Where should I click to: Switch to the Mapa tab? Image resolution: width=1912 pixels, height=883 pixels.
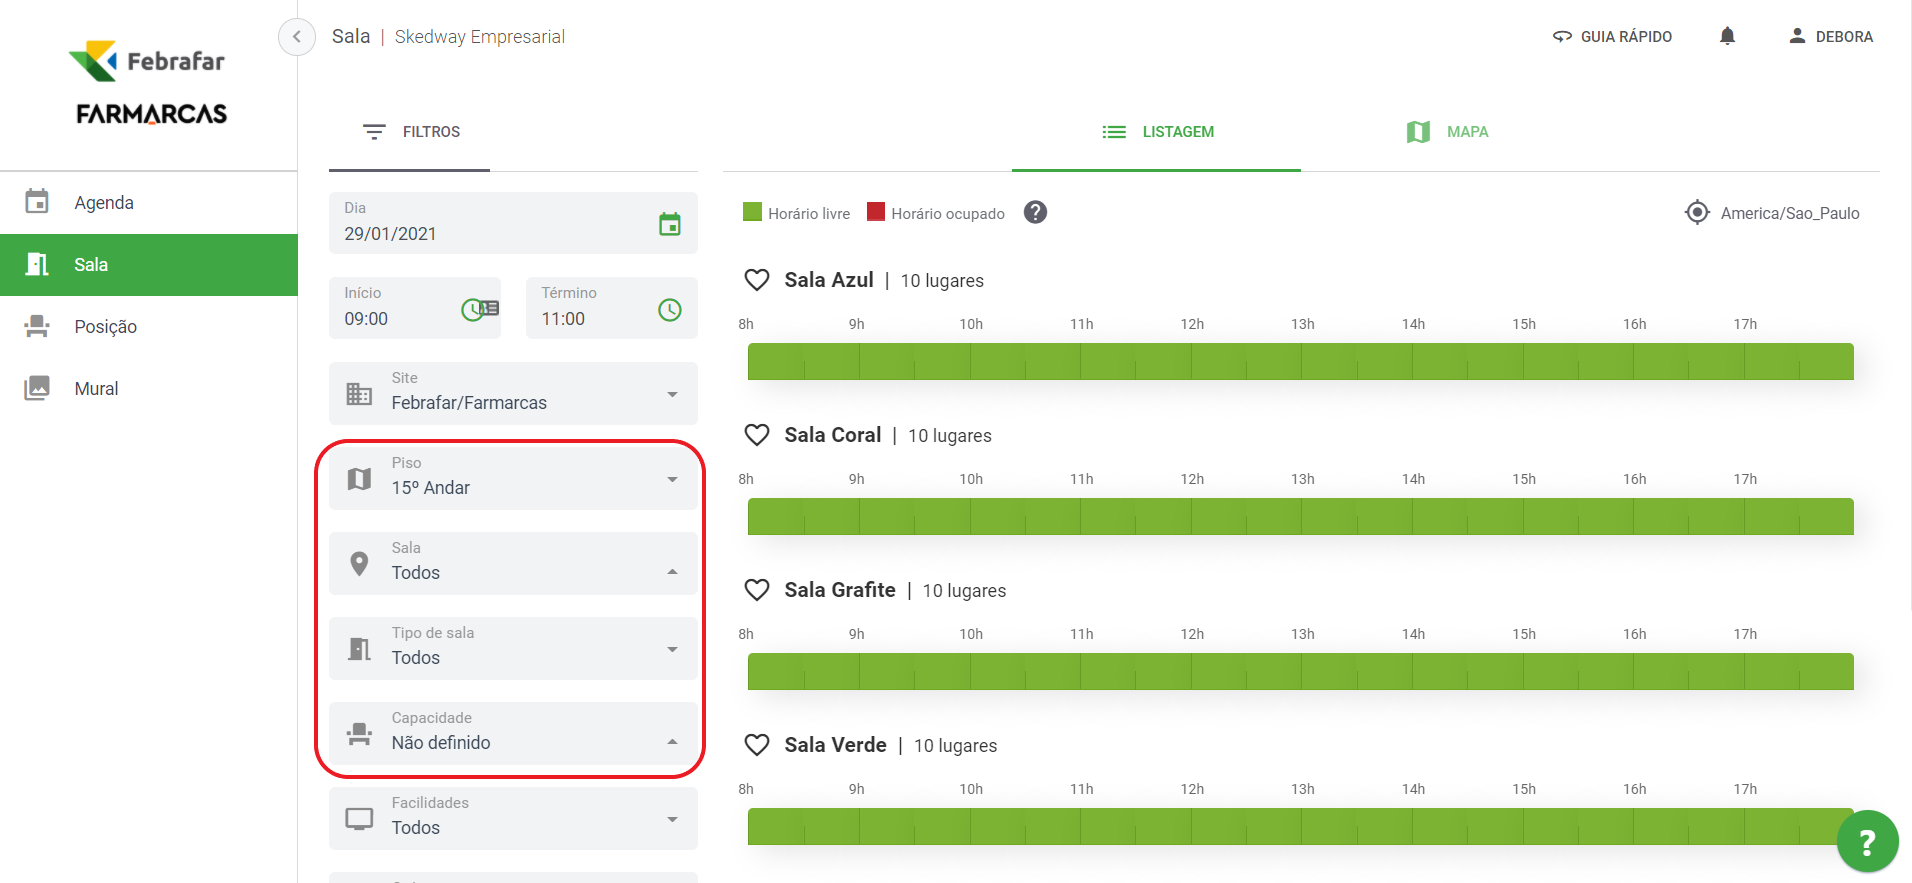1447,132
